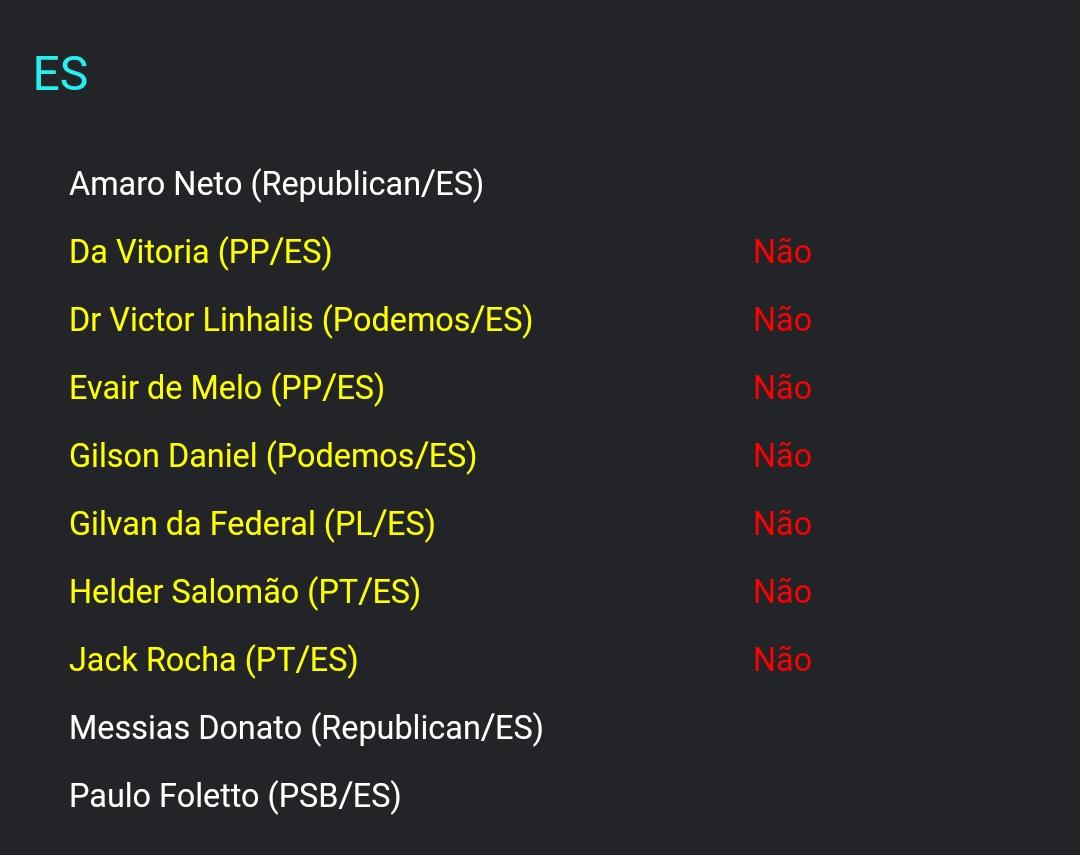Open Dr Victor Linhalis (Podemos/ES) entry
Viewport: 1080px width, 855px height.
tap(300, 320)
